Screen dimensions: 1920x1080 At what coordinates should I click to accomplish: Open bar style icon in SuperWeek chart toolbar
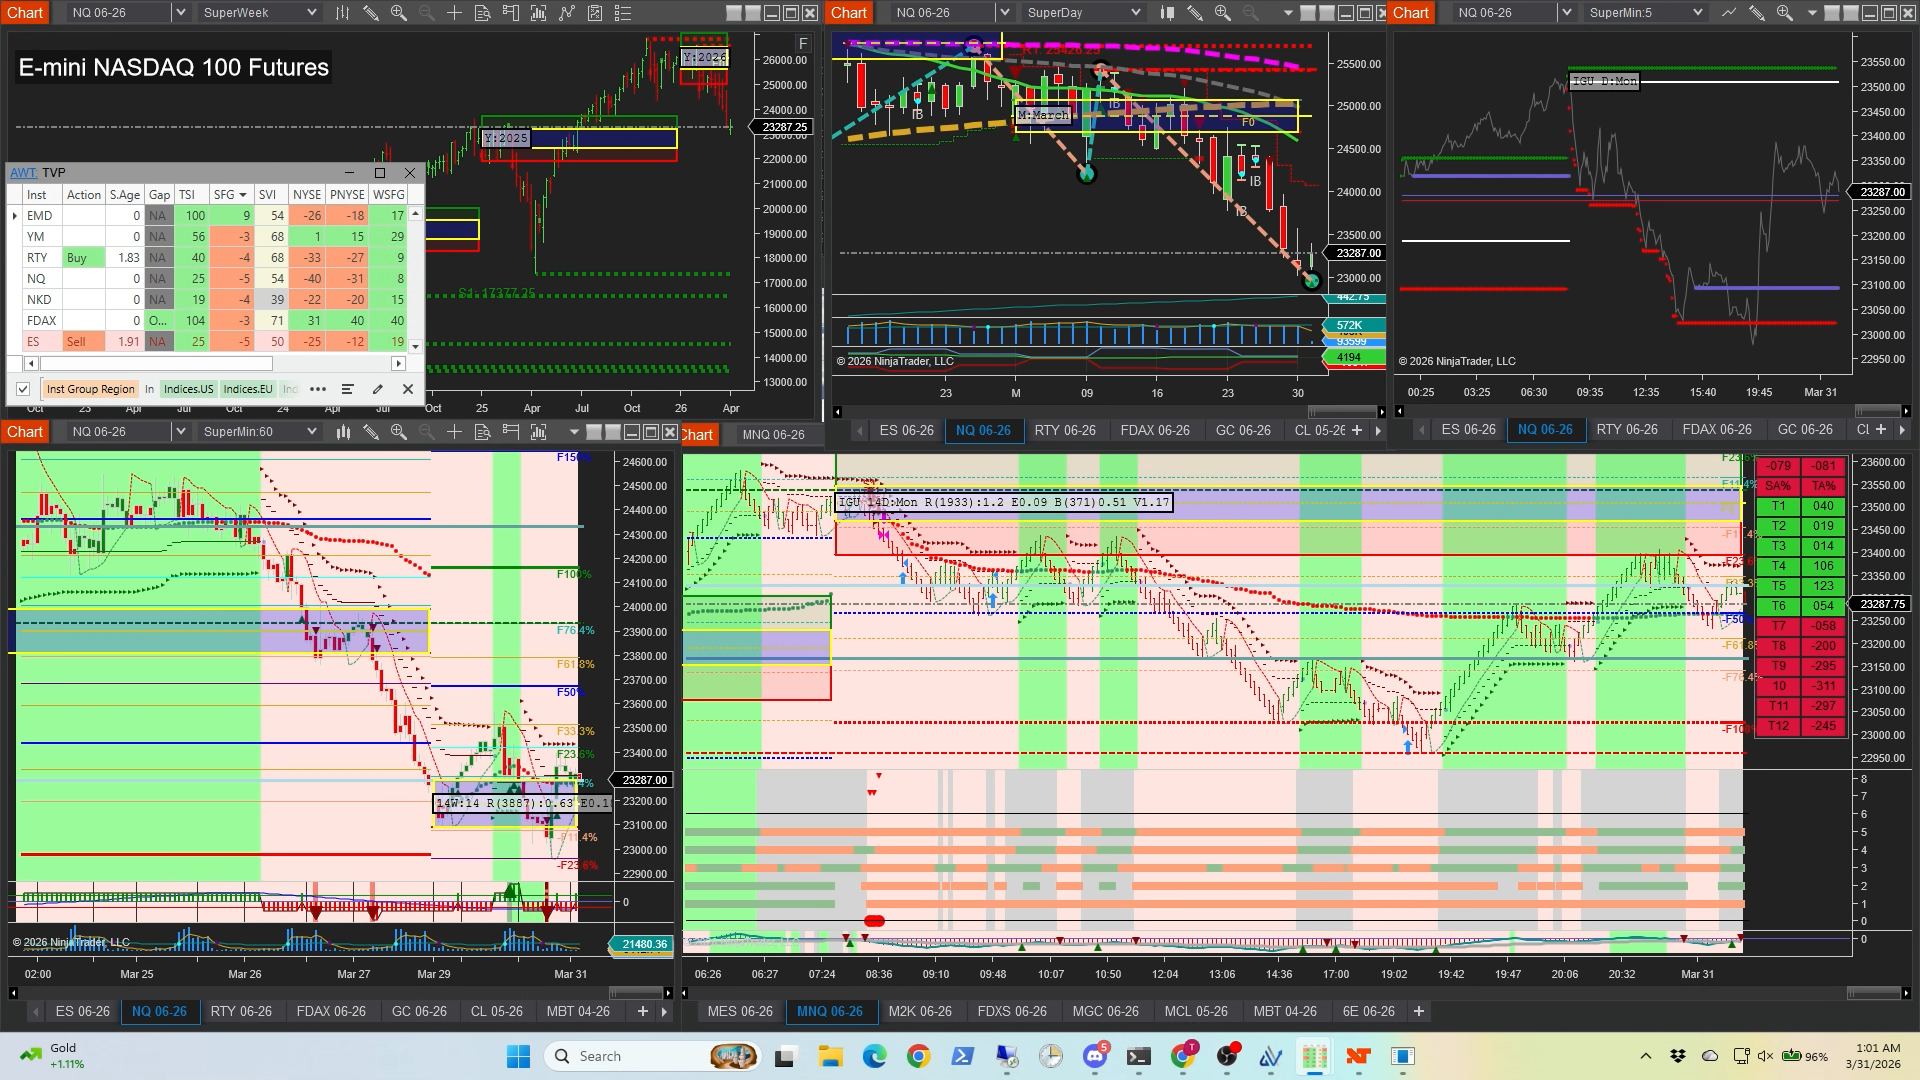click(343, 13)
